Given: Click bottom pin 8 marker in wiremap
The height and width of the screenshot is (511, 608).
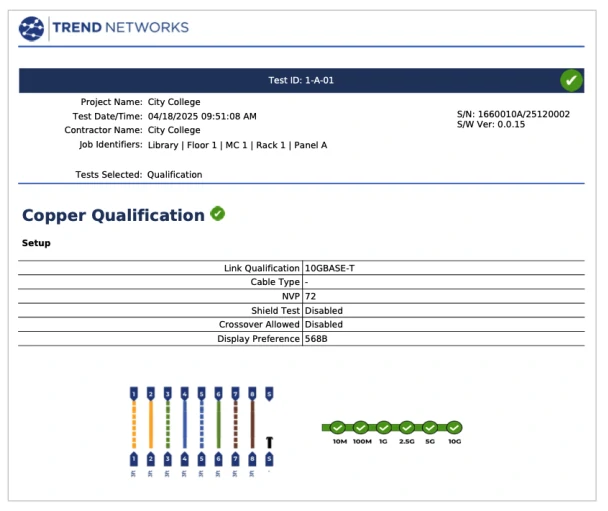Looking at the screenshot, I should [x=252, y=459].
